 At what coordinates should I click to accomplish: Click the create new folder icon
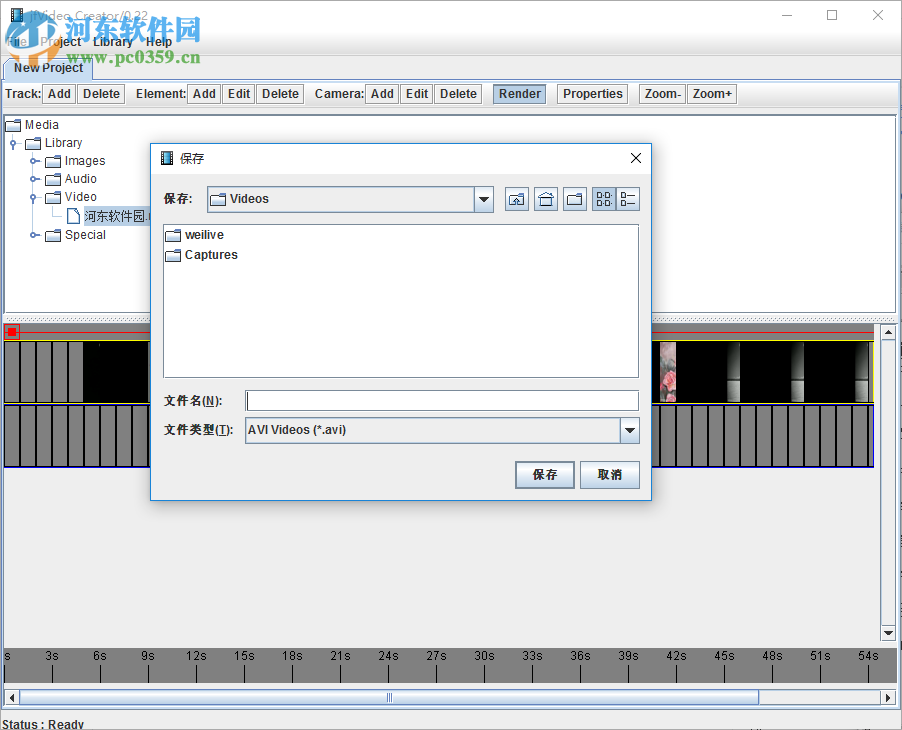[574, 199]
